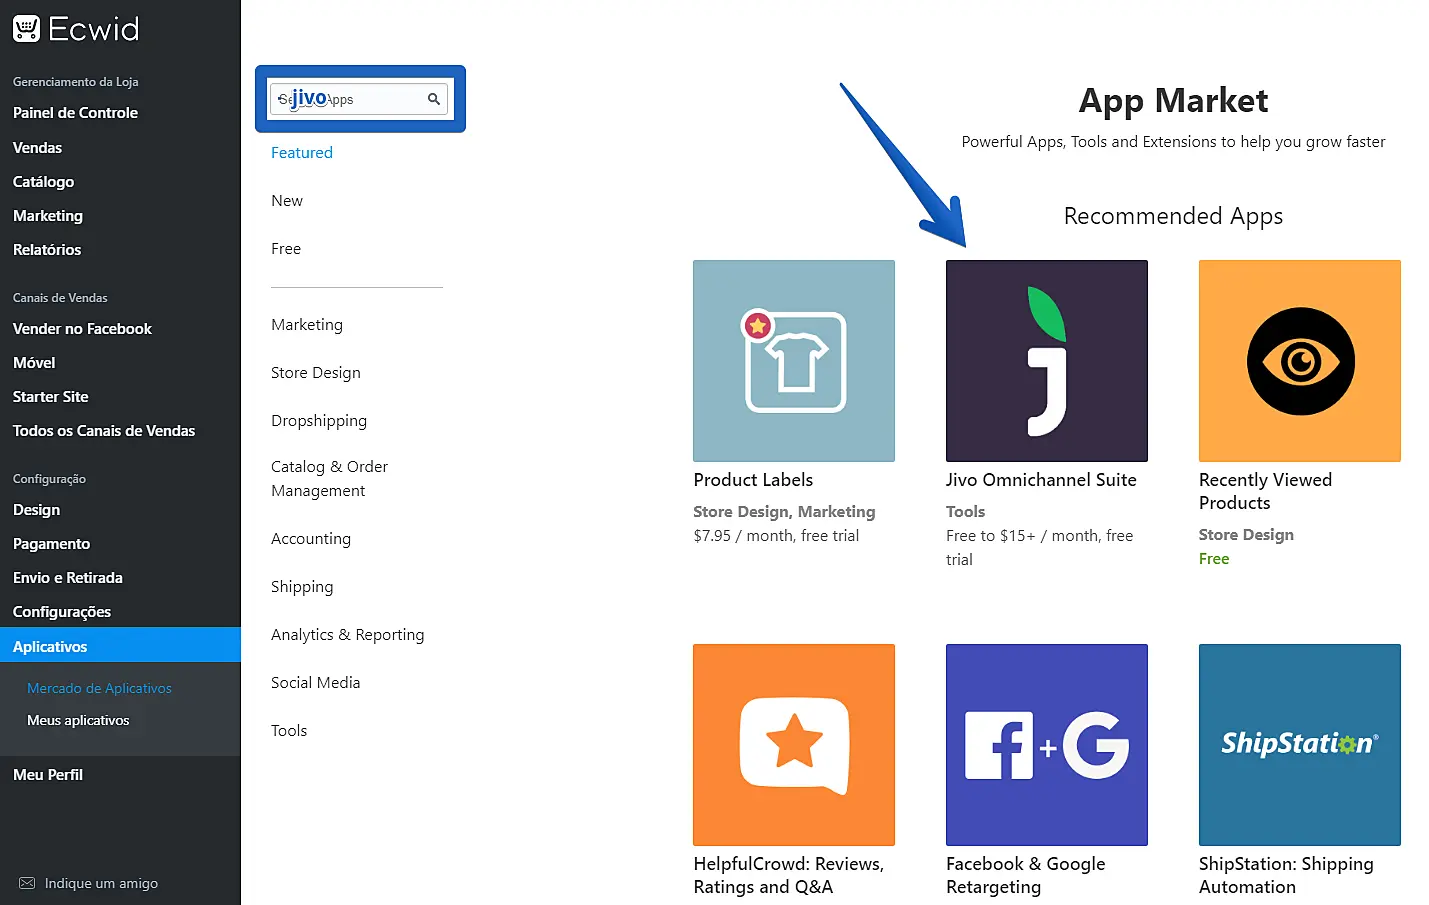Open the Product Labels app icon

794,361
